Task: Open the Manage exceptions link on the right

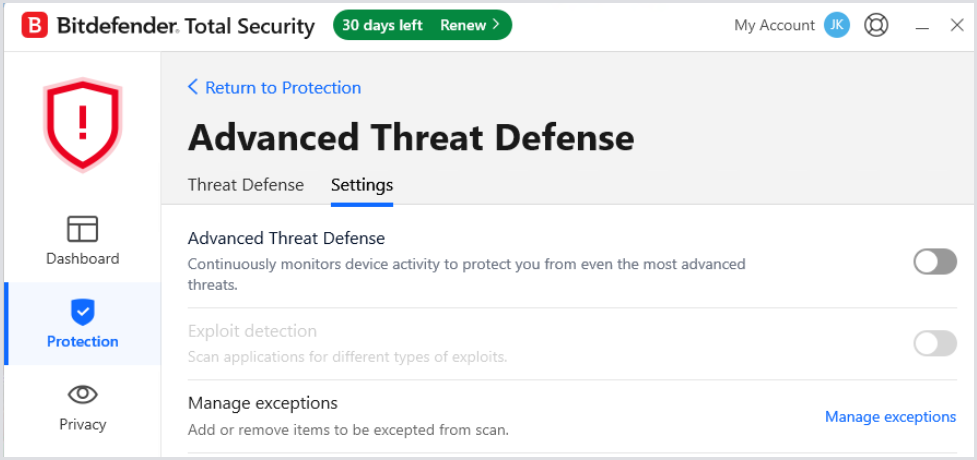Action: [890, 417]
